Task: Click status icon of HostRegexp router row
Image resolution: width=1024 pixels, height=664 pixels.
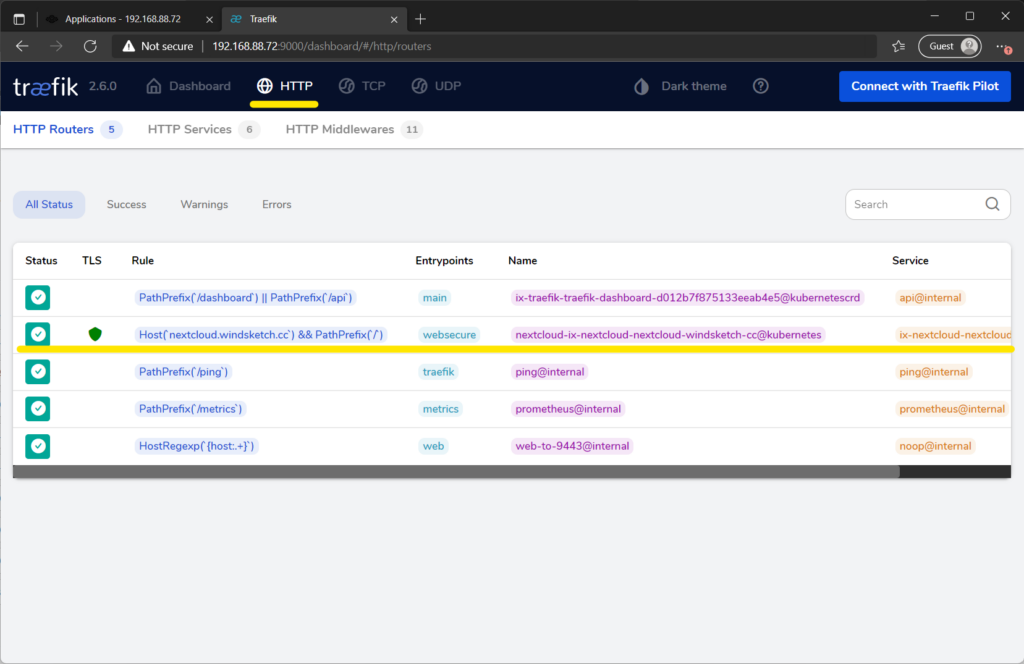Action: (x=38, y=446)
